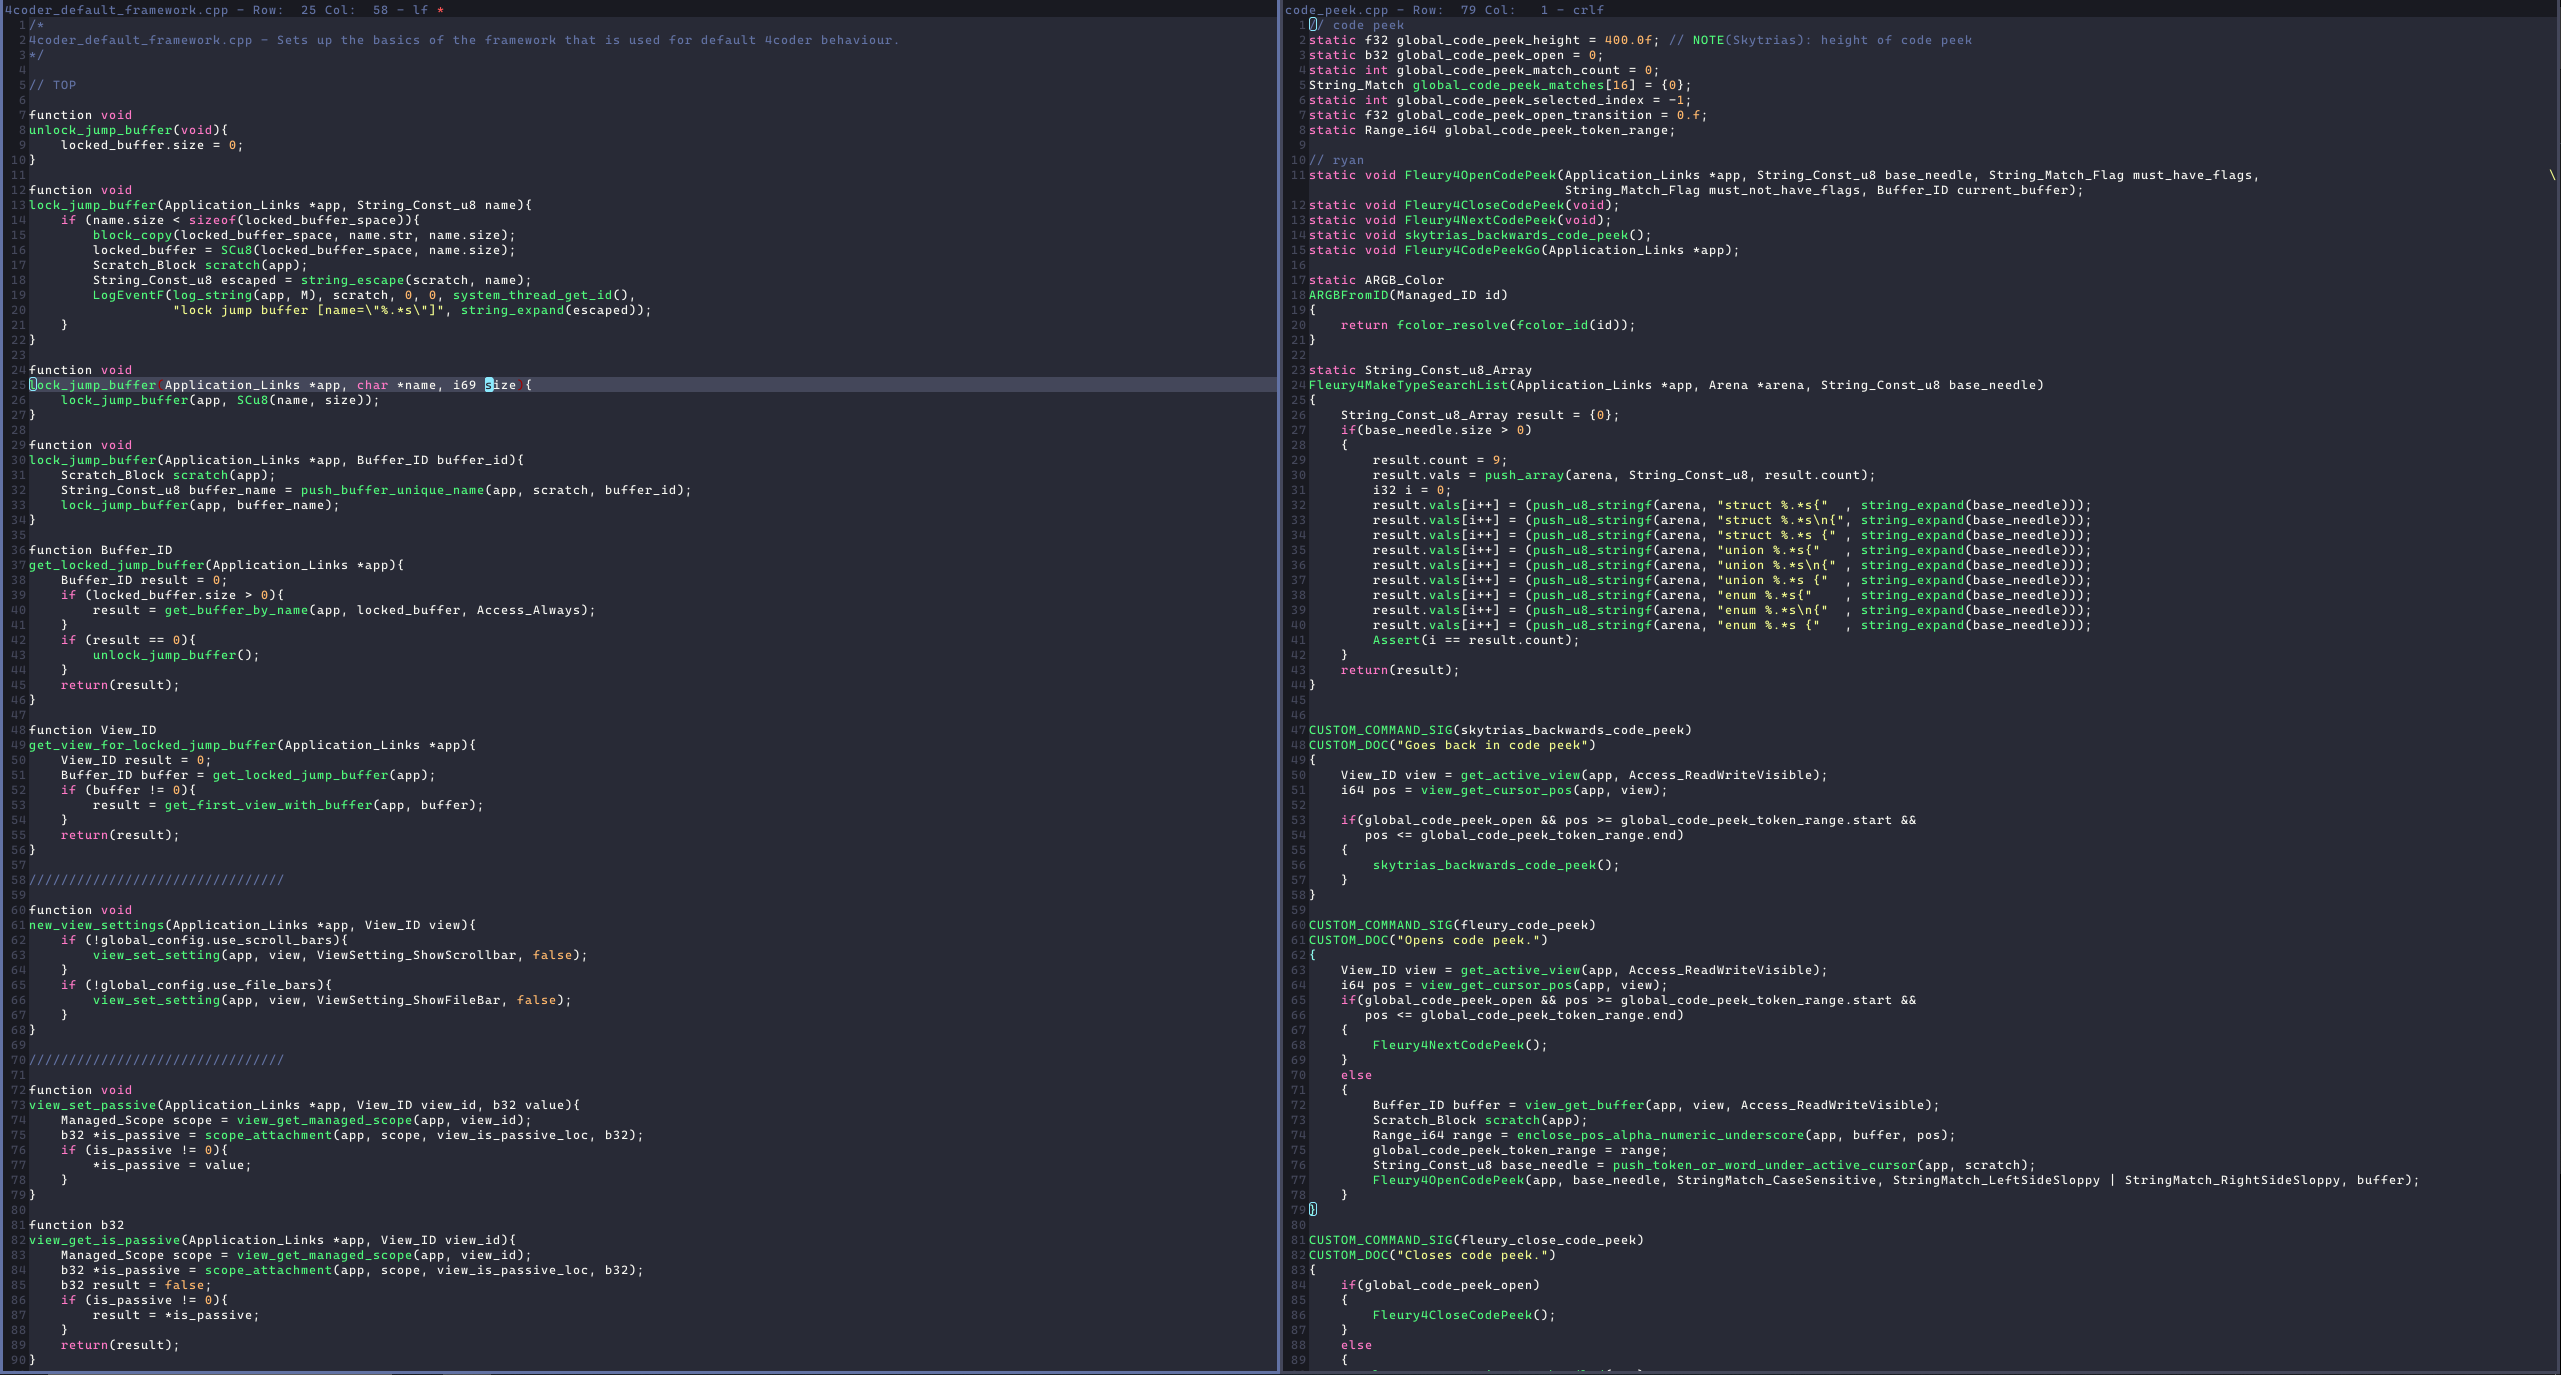Click 'new_view_settings' function name

(97, 925)
